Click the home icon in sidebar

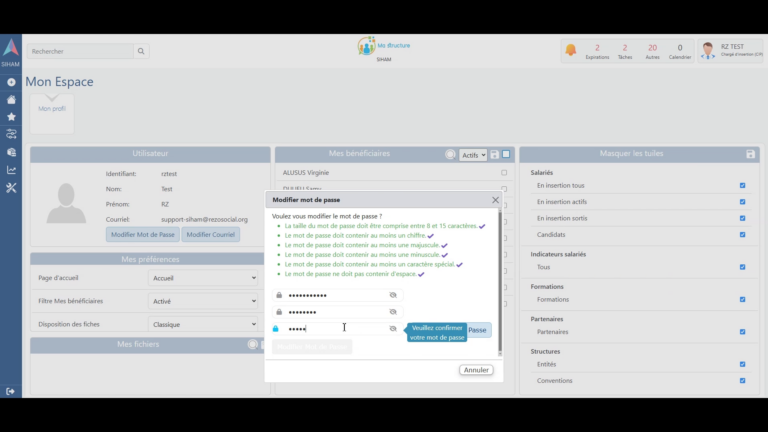pos(11,99)
